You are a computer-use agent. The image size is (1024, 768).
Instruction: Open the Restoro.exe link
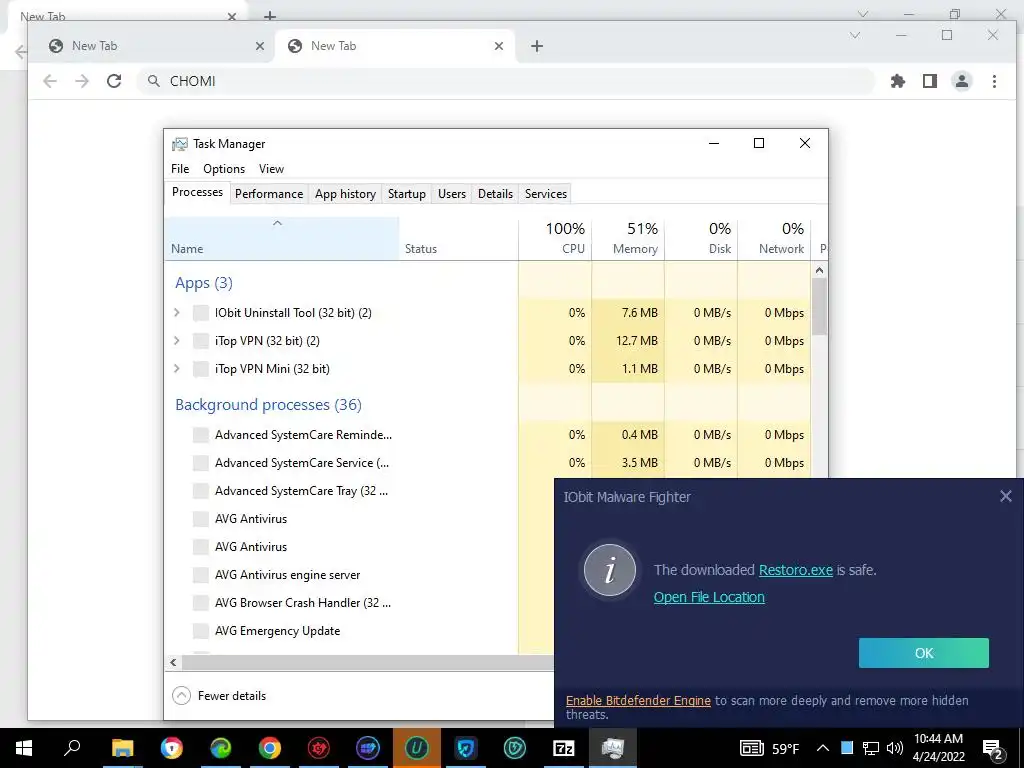[795, 570]
